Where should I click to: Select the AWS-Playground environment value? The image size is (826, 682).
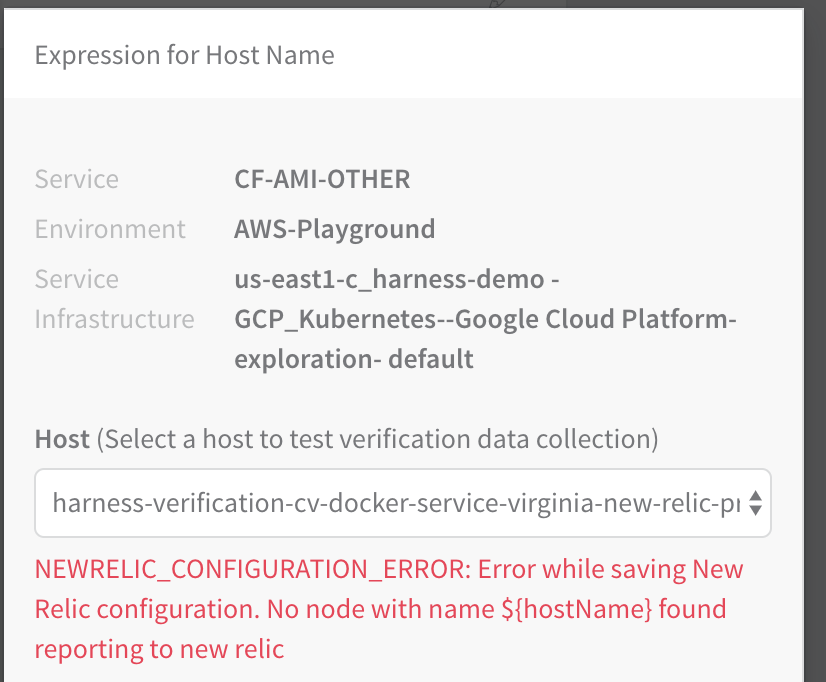pyautogui.click(x=335, y=229)
